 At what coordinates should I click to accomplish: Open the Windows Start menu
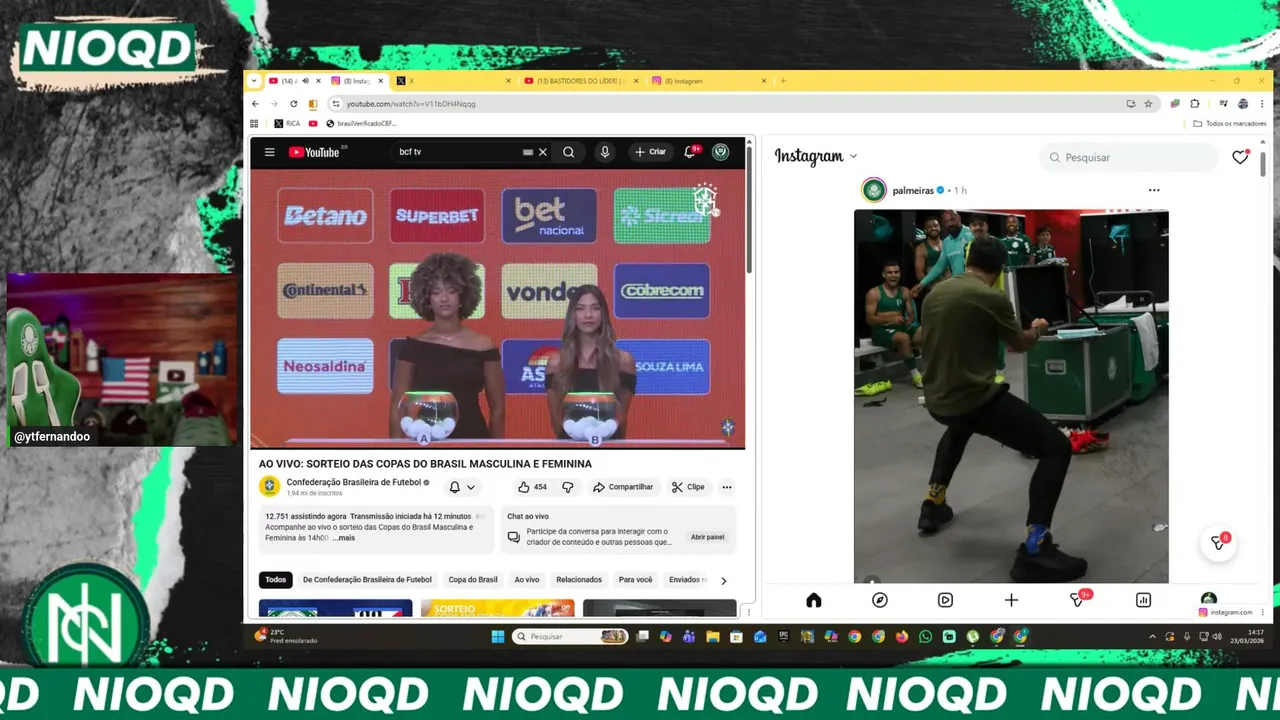[498, 636]
